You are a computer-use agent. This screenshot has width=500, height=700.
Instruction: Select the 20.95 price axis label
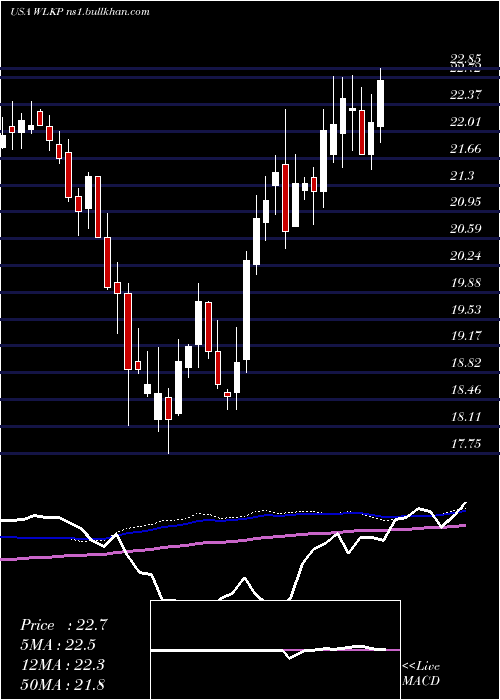pos(466,202)
